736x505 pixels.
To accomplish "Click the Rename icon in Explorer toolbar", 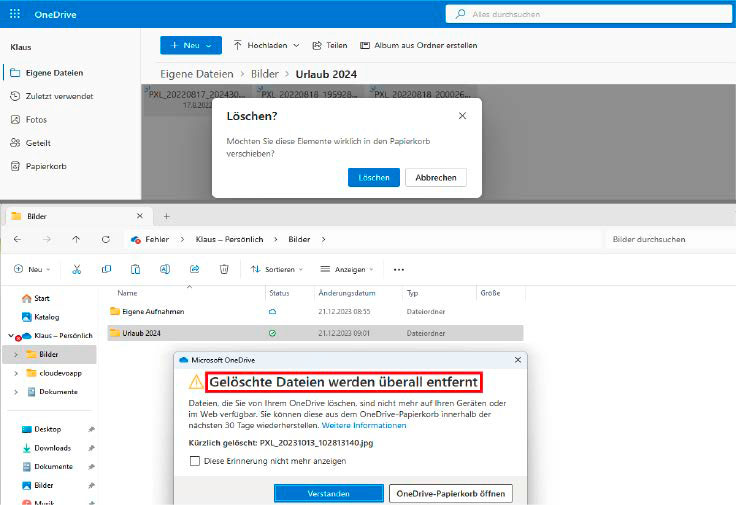I will click(x=165, y=269).
